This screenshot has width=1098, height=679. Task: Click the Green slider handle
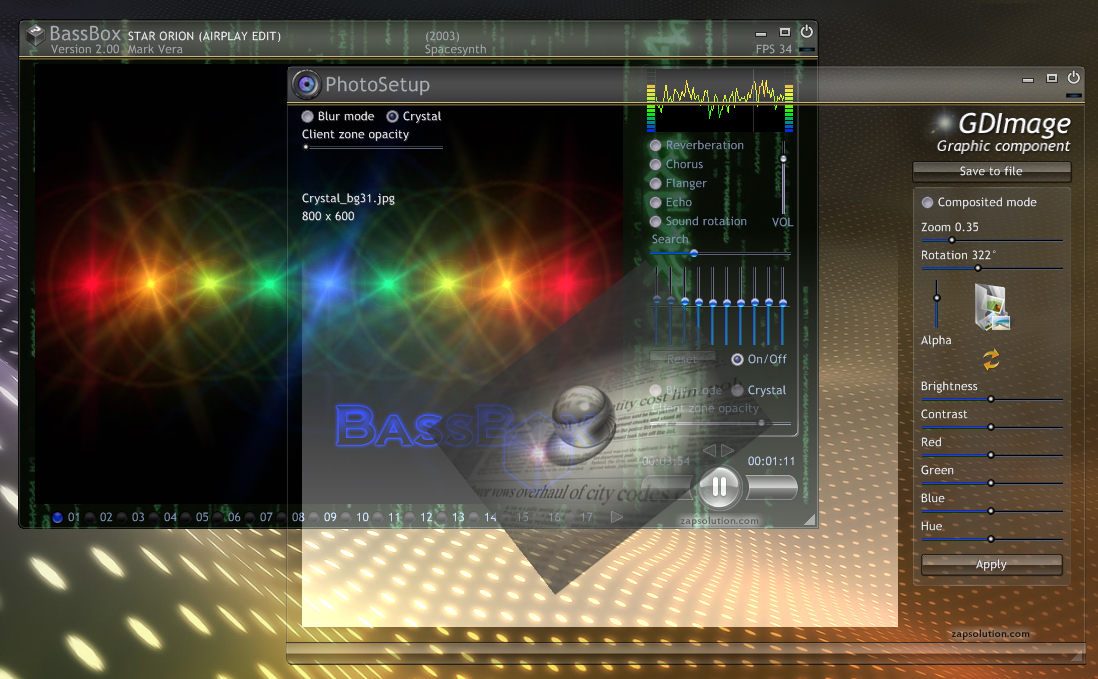coord(991,483)
